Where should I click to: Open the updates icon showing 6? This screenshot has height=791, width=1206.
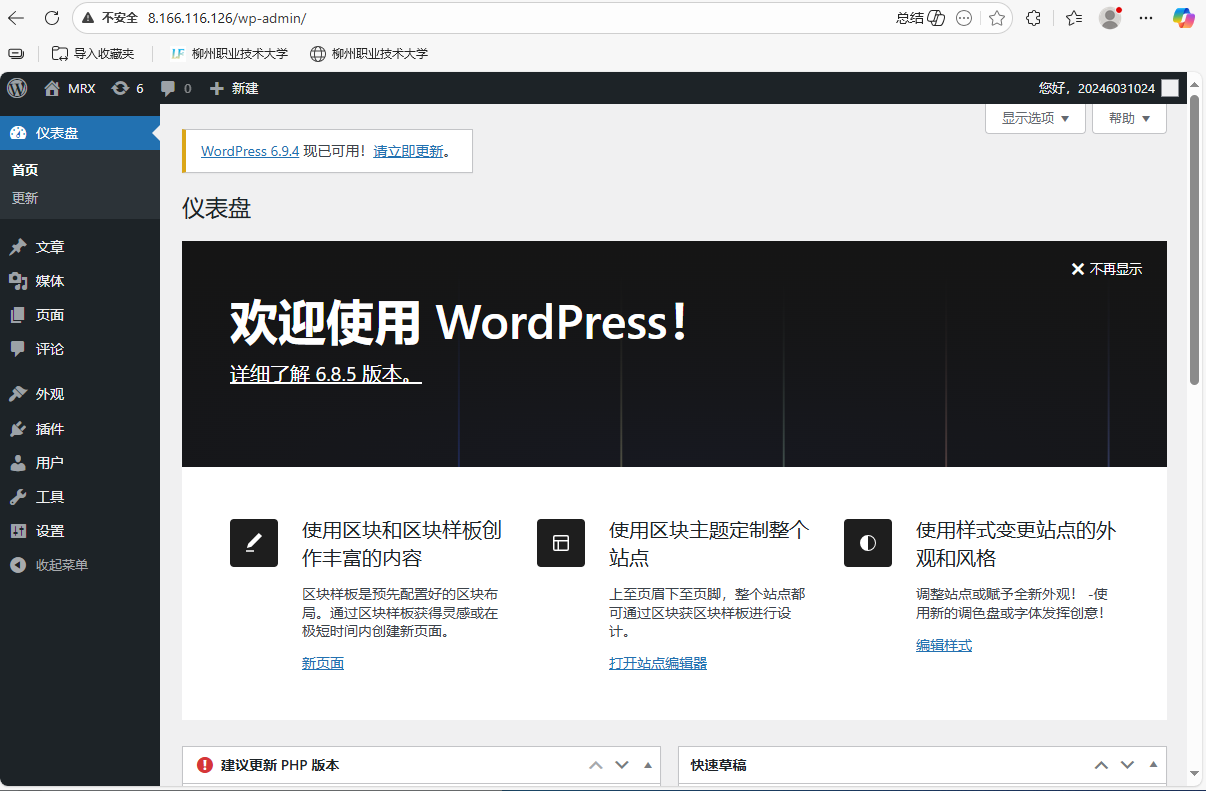[x=120, y=88]
